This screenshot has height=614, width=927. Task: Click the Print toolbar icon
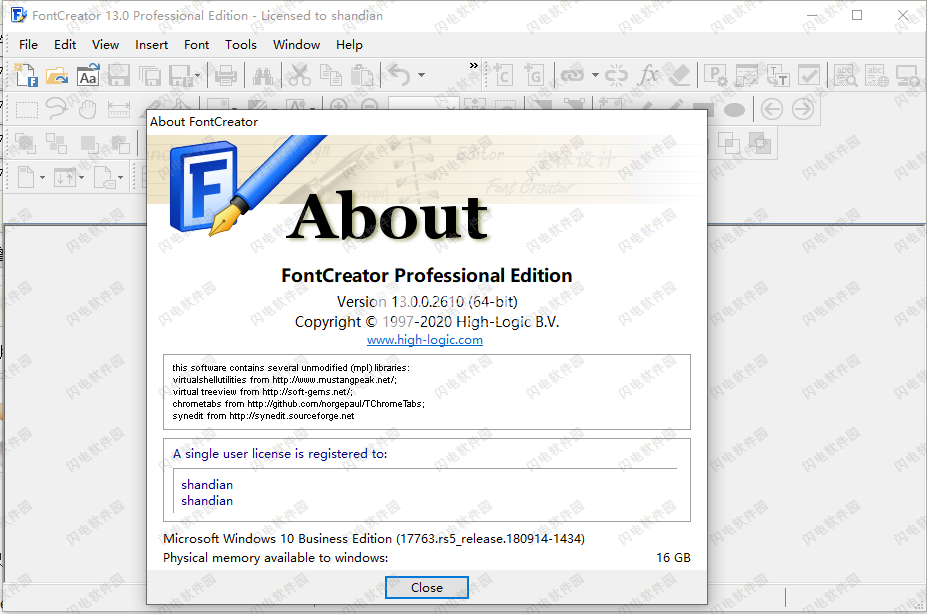[226, 75]
